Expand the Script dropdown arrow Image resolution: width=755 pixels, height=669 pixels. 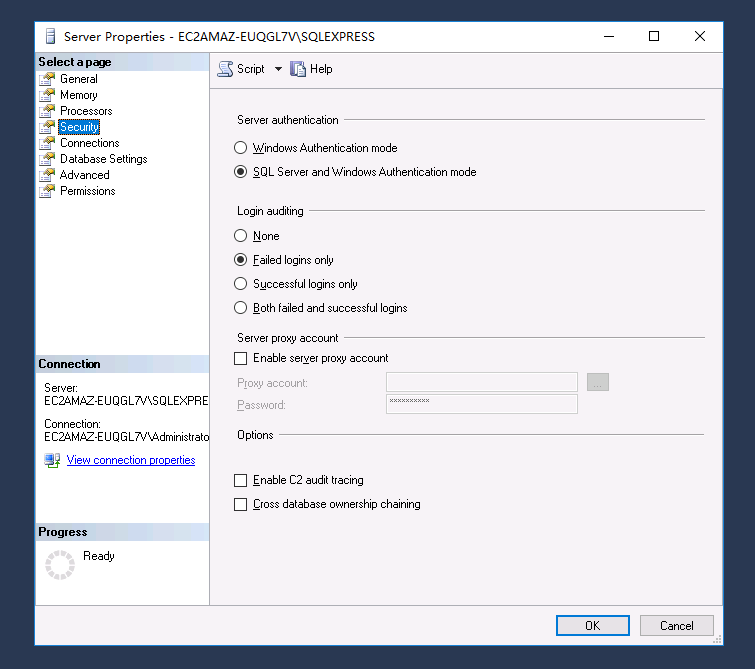coord(278,69)
